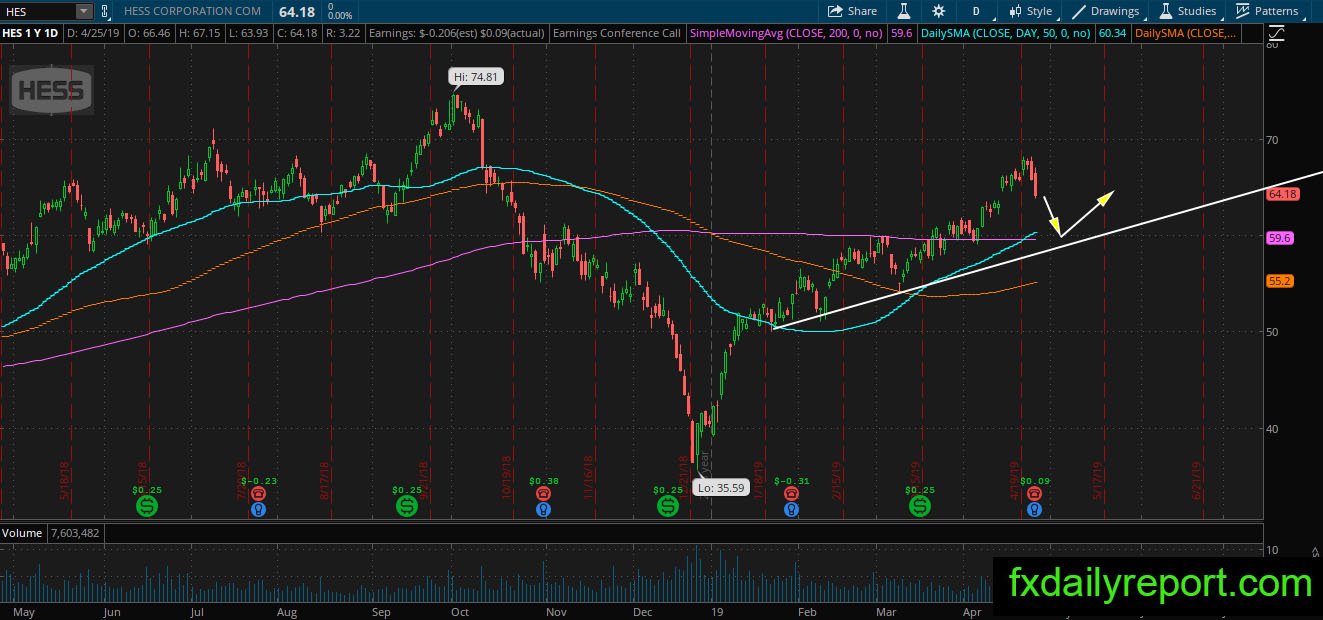Click the 6/21/19 expiration date marker
Viewport: 1323px width, 620px height.
[x=1196, y=480]
